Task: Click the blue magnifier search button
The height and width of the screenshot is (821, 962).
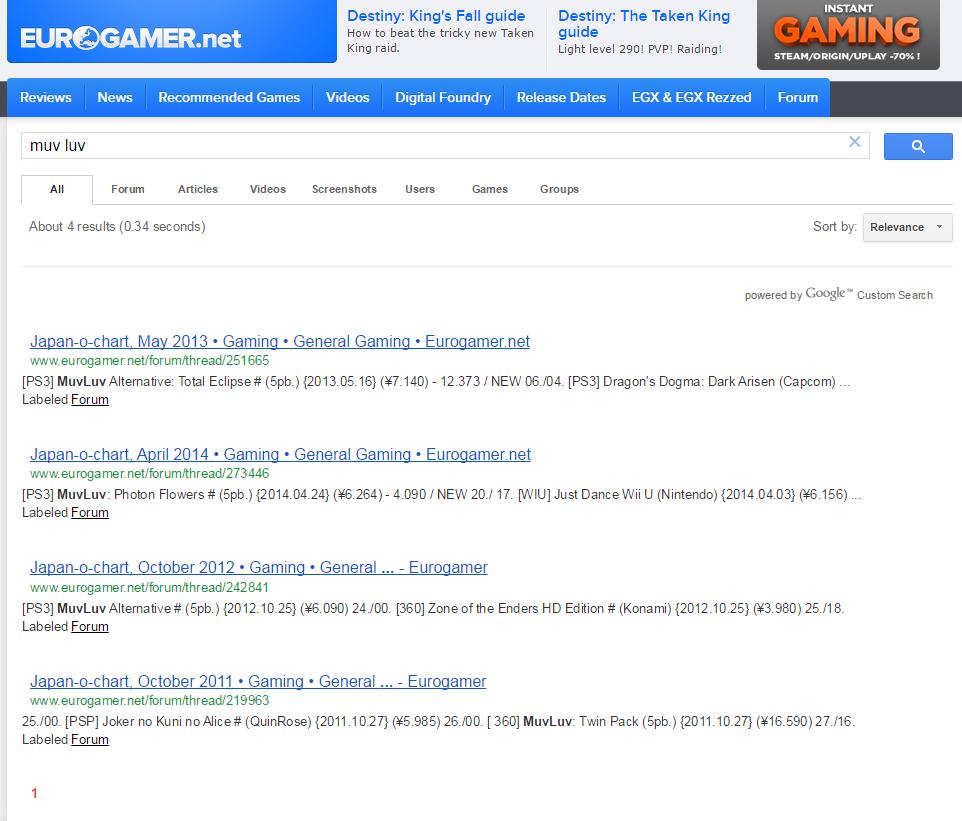Action: (917, 147)
